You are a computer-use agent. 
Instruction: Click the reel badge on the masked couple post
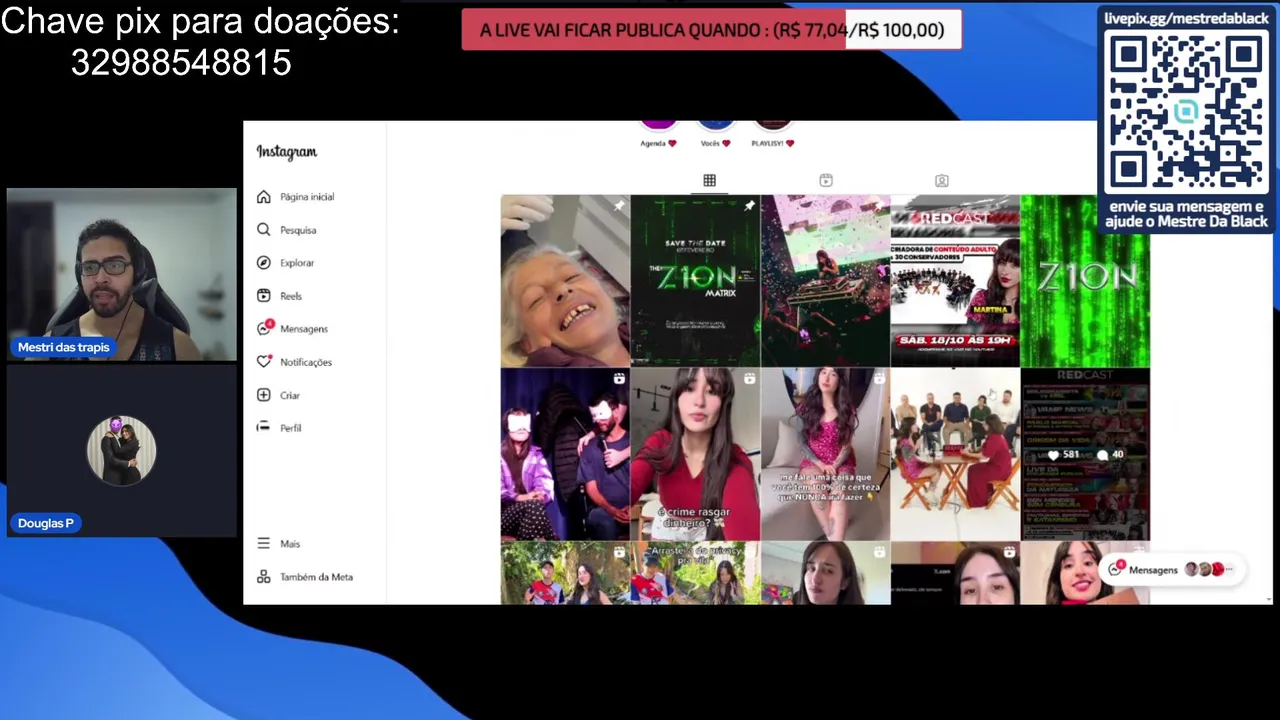pyautogui.click(x=619, y=379)
